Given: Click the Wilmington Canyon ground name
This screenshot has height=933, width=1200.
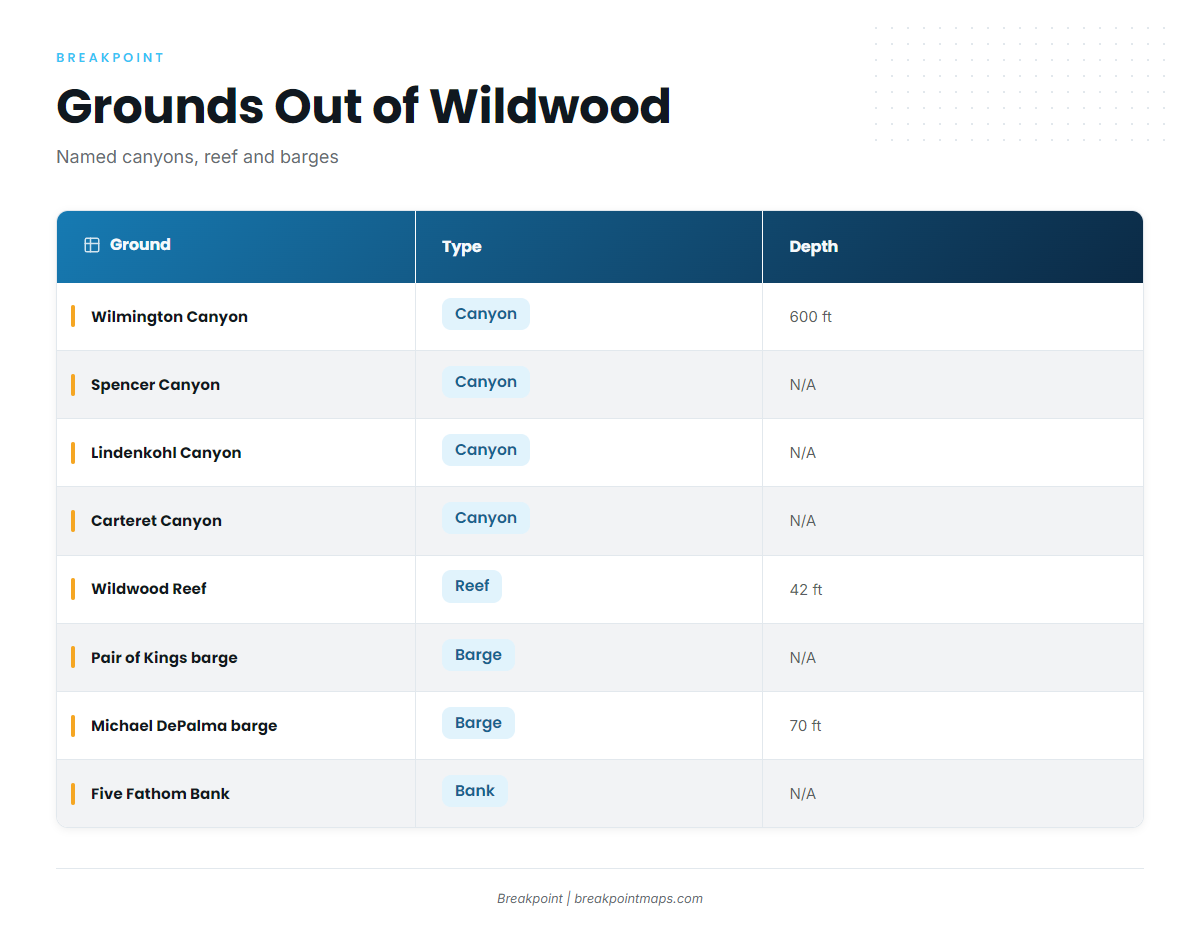Looking at the screenshot, I should pyautogui.click(x=169, y=317).
